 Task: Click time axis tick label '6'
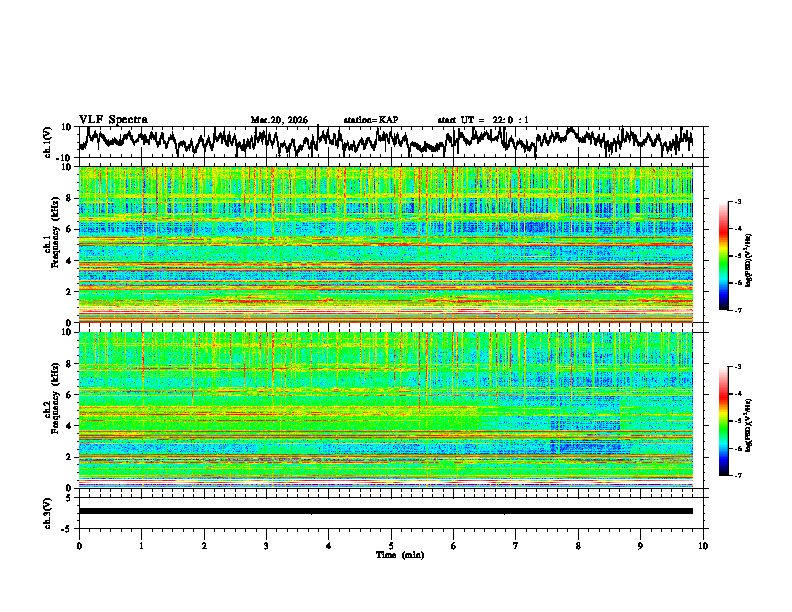coord(454,546)
